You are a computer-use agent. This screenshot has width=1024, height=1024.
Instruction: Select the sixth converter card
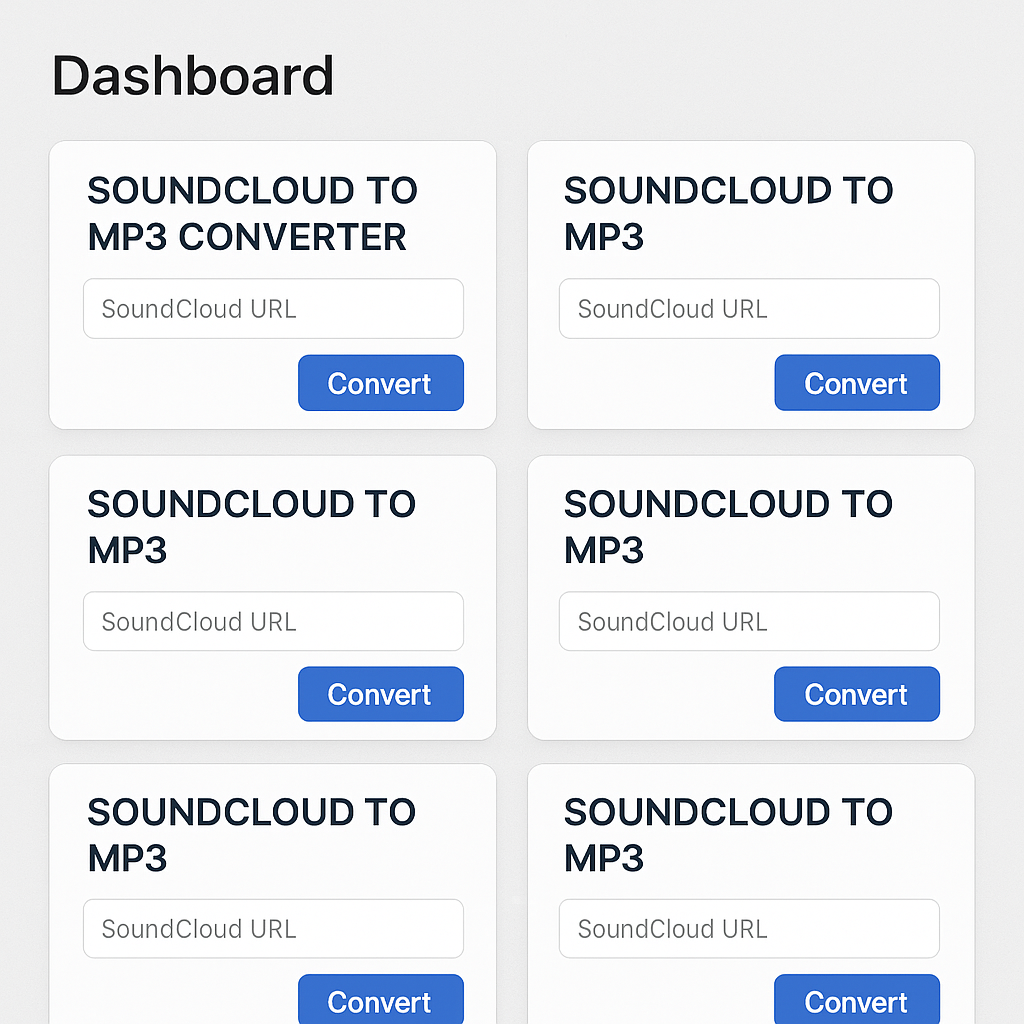pyautogui.click(x=748, y=890)
